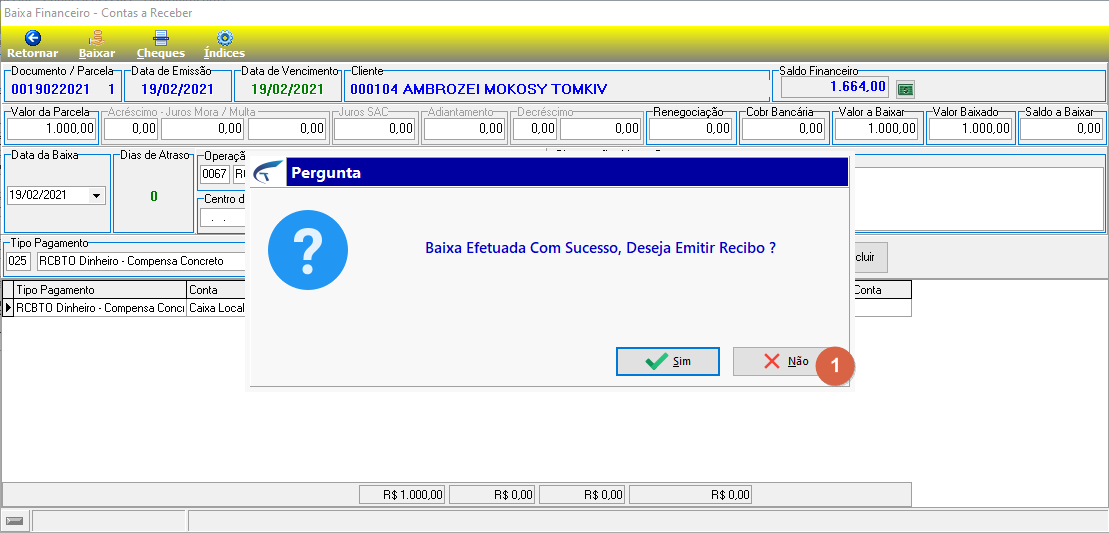Open the Cheques toolbar icon
Viewport: 1109px width, 533px height.
click(x=161, y=38)
